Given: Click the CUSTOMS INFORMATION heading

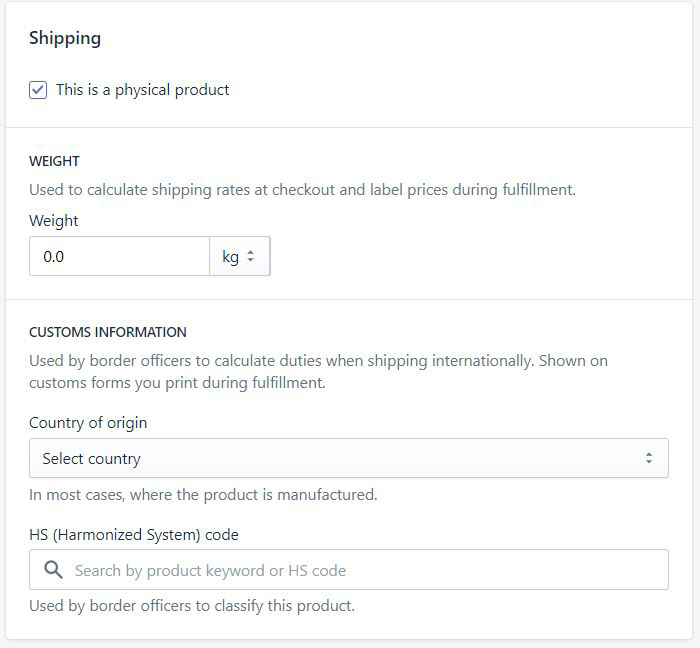Looking at the screenshot, I should tap(108, 332).
